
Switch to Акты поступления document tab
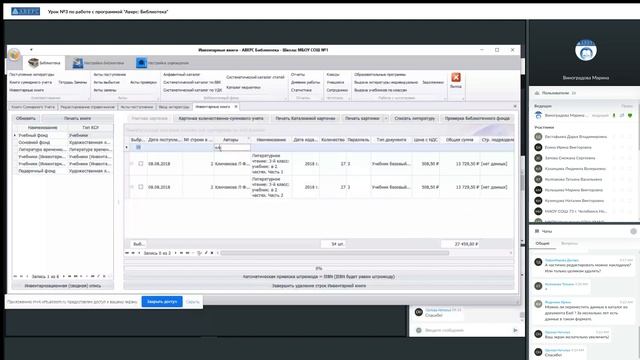pos(137,107)
